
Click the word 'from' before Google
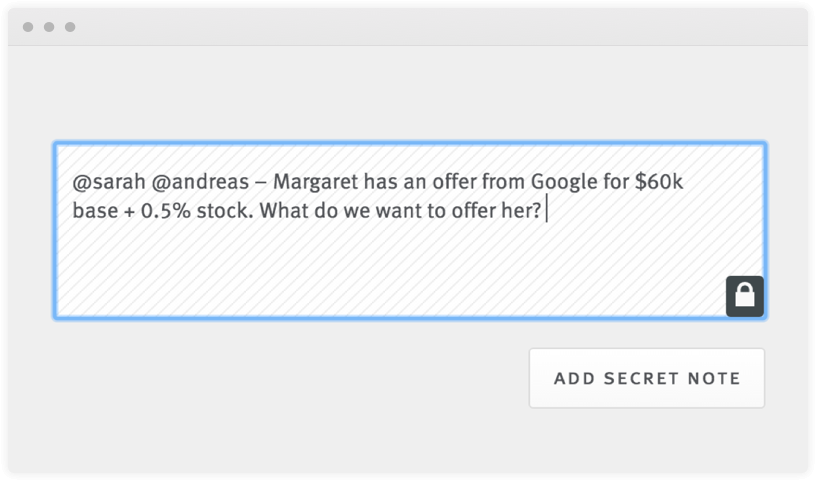[x=503, y=182]
